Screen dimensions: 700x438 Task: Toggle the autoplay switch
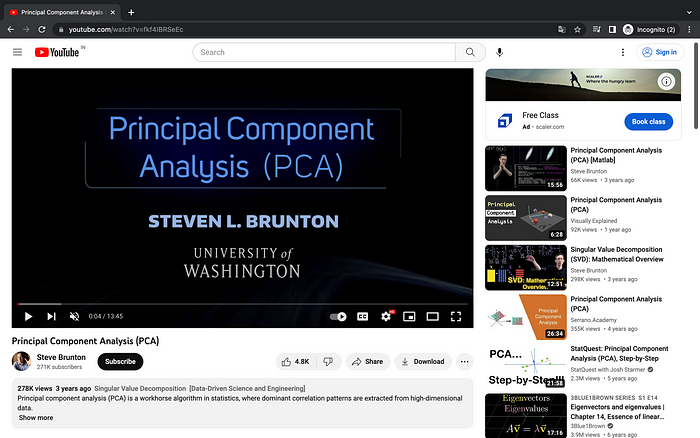338,317
